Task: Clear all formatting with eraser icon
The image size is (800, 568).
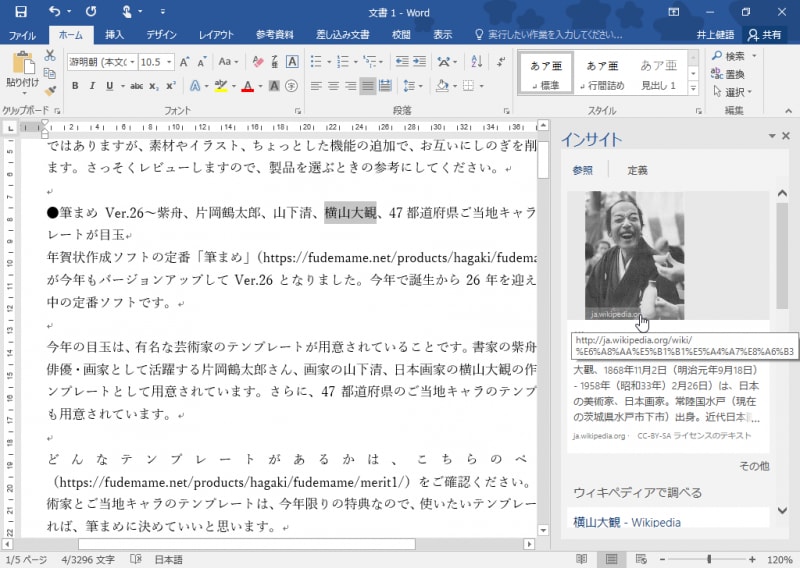Action: click(258, 62)
